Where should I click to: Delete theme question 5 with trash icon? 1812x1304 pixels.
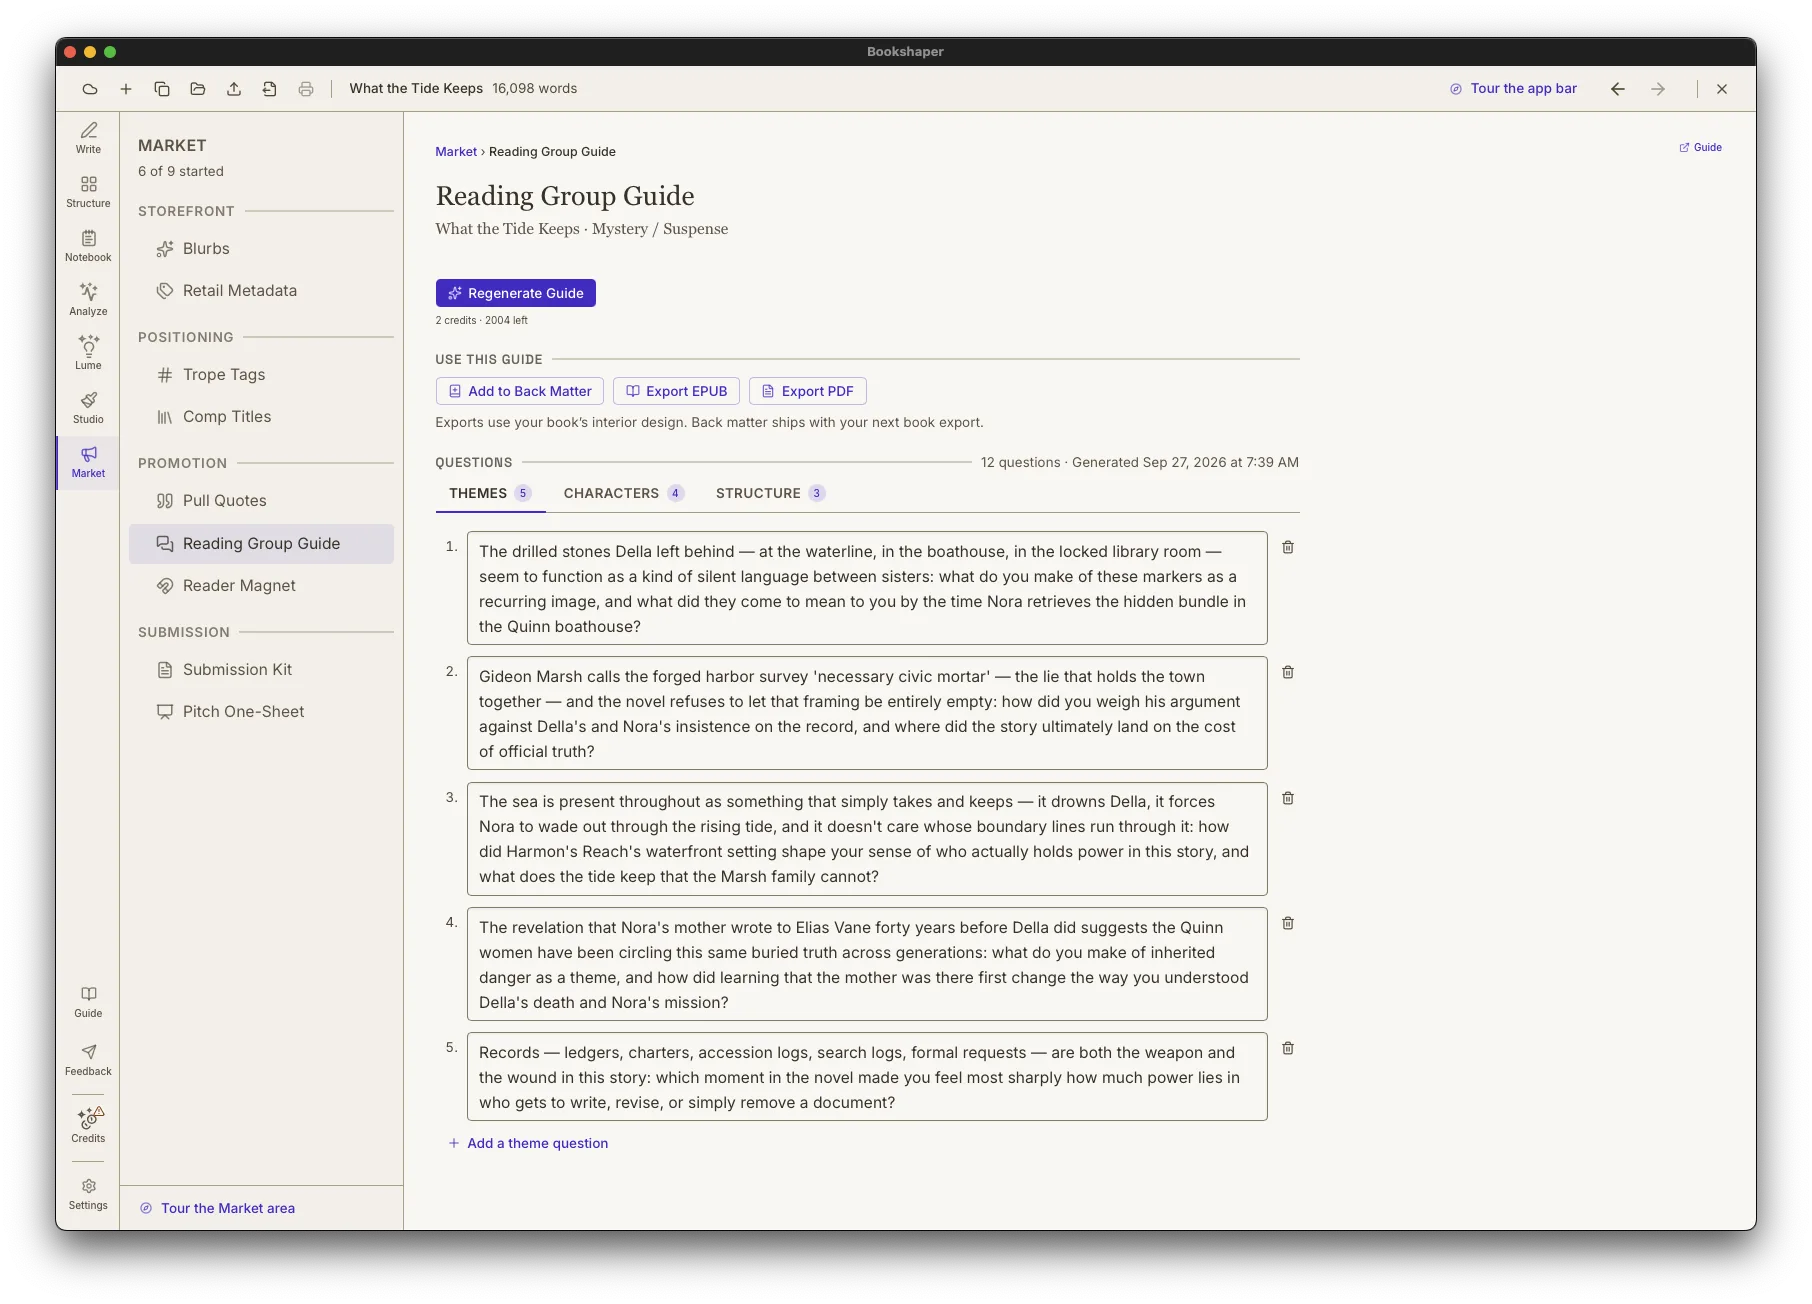(x=1288, y=1048)
